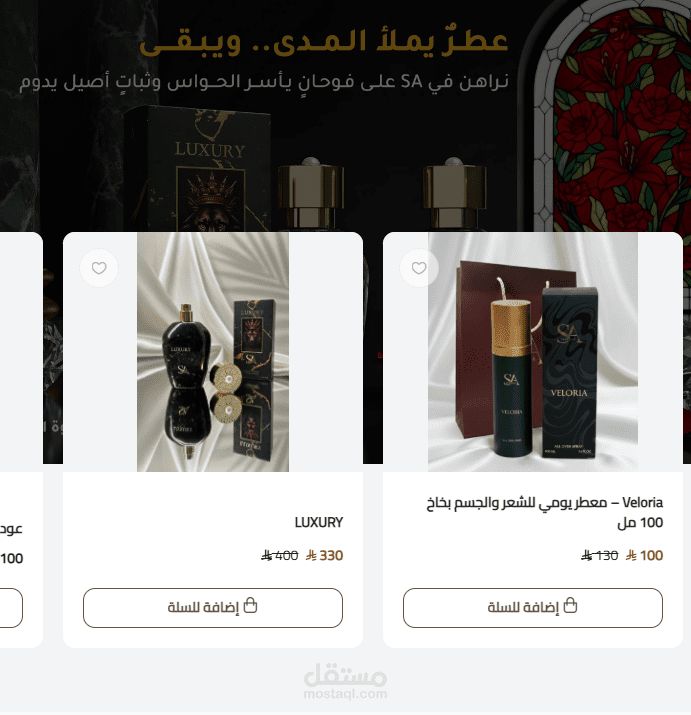The width and height of the screenshot is (691, 715).
Task: Open Veloria daily hair and body spray title
Action: pos(545,513)
